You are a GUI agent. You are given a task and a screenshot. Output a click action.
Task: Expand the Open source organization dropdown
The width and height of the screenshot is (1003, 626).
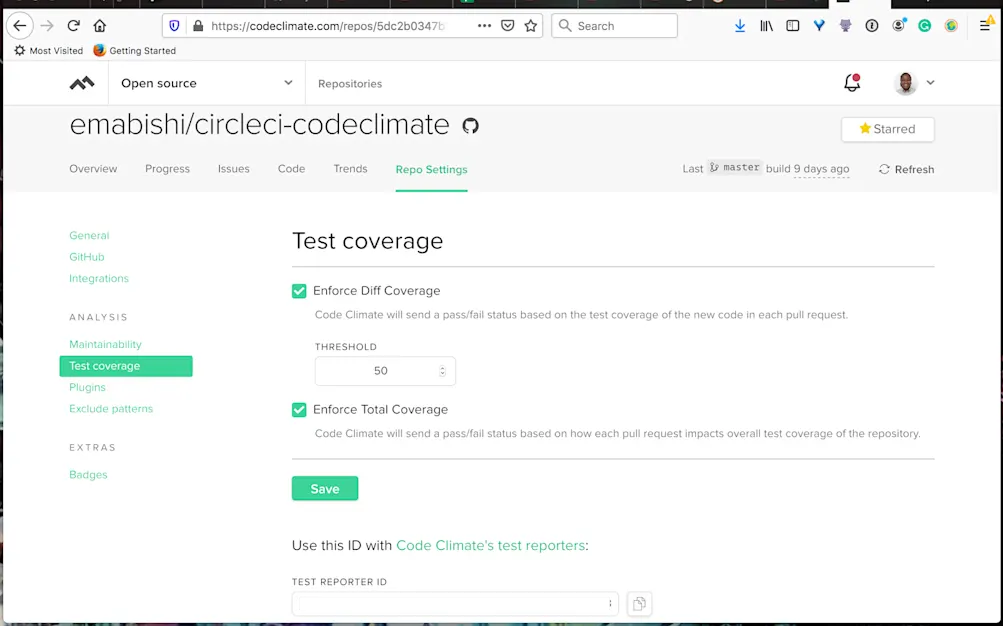click(207, 83)
